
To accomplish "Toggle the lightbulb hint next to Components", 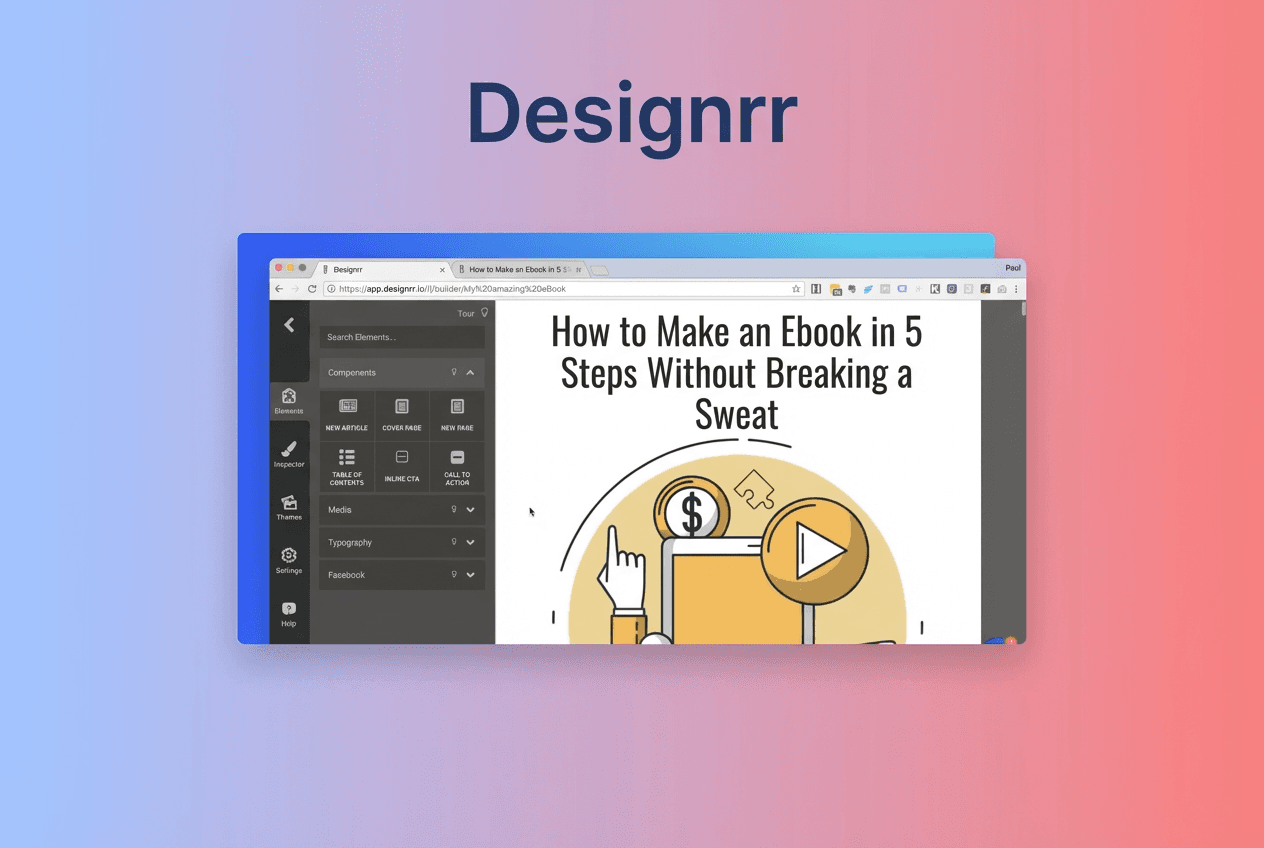I will pos(455,372).
